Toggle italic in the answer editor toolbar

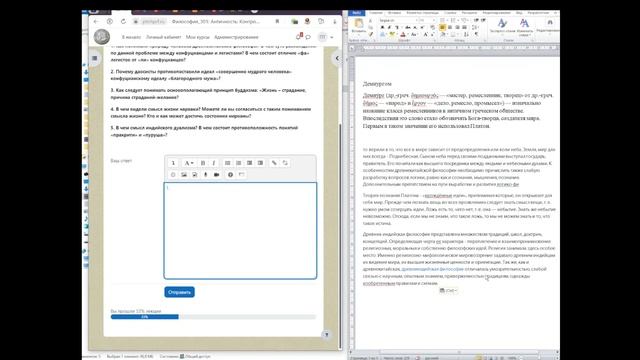pos(213,163)
